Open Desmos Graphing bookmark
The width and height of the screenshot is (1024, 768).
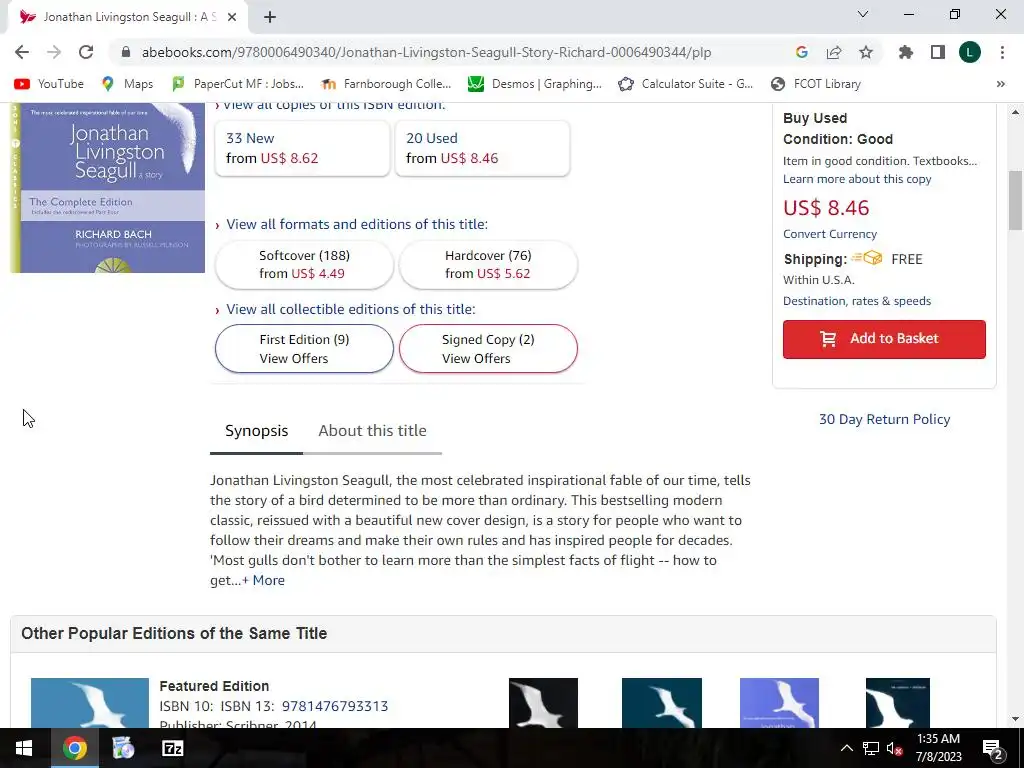(535, 84)
